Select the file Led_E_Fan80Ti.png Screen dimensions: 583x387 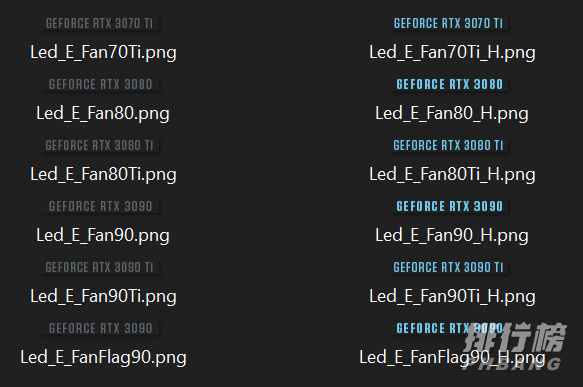point(103,174)
